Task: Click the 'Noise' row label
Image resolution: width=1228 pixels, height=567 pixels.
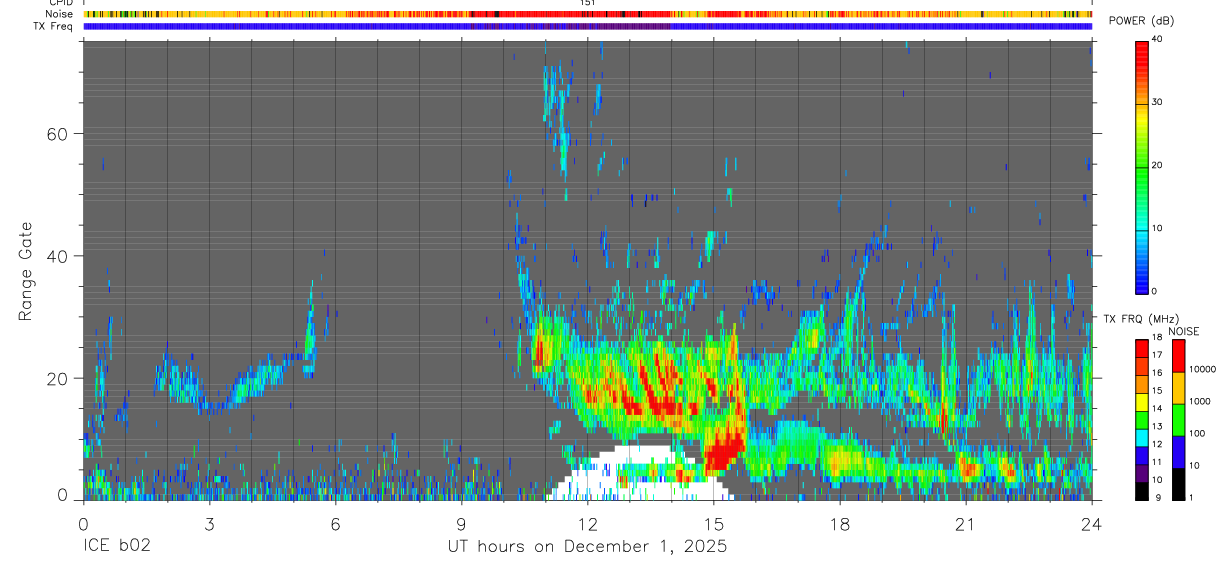Action: pyautogui.click(x=58, y=15)
